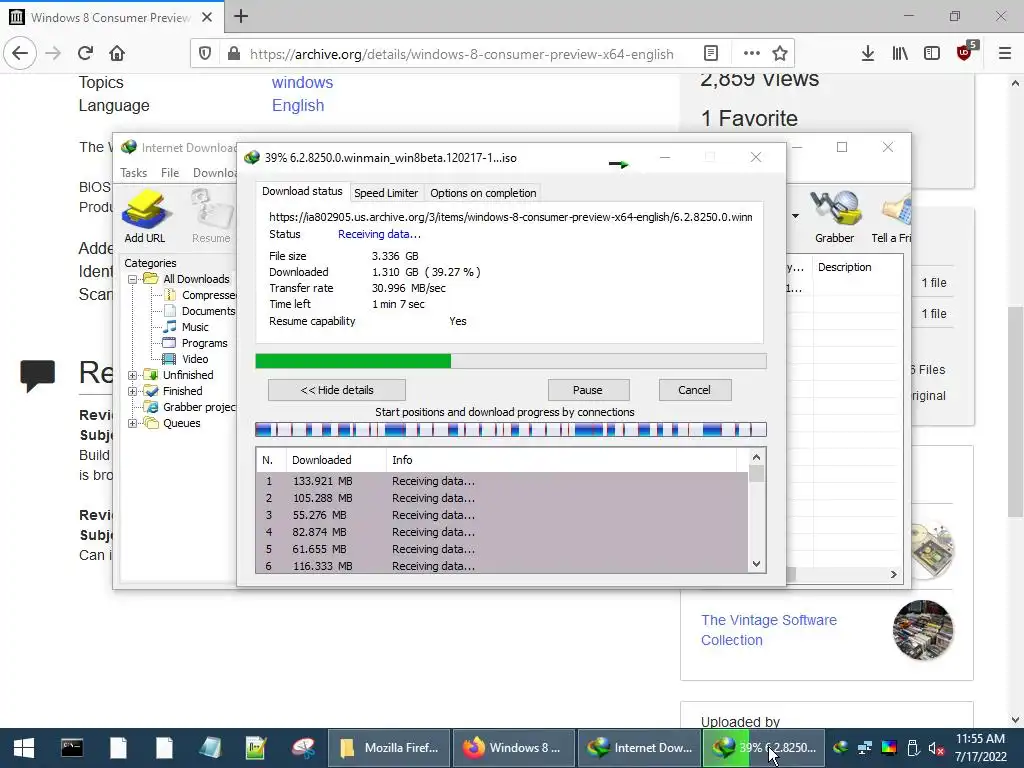The height and width of the screenshot is (768, 1024).
Task: Open a new Firefox tab
Action: 241,16
